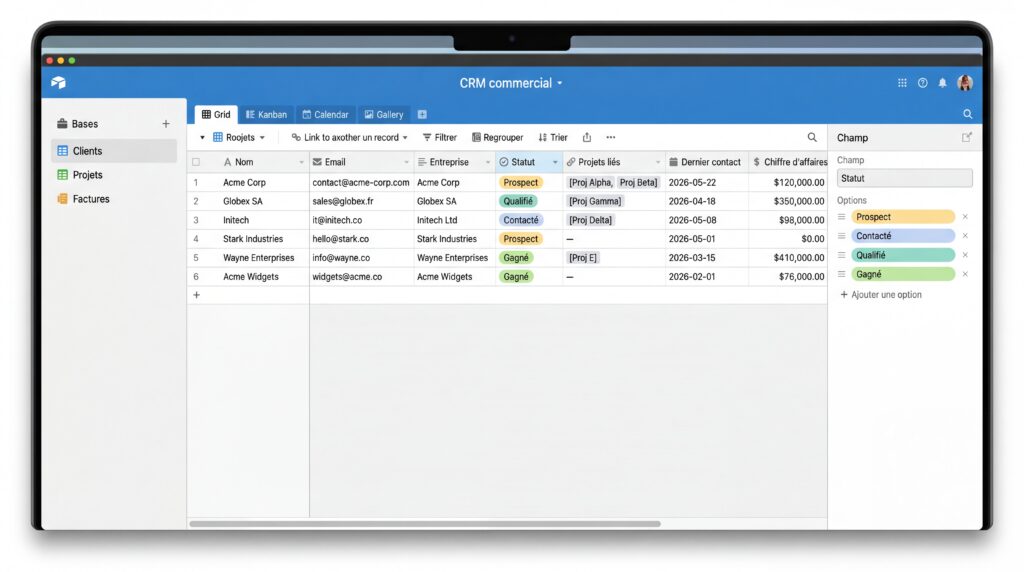Image resolution: width=1024 pixels, height=572 pixels.
Task: Open the Entreprise column dropdown arrow
Action: (487, 163)
